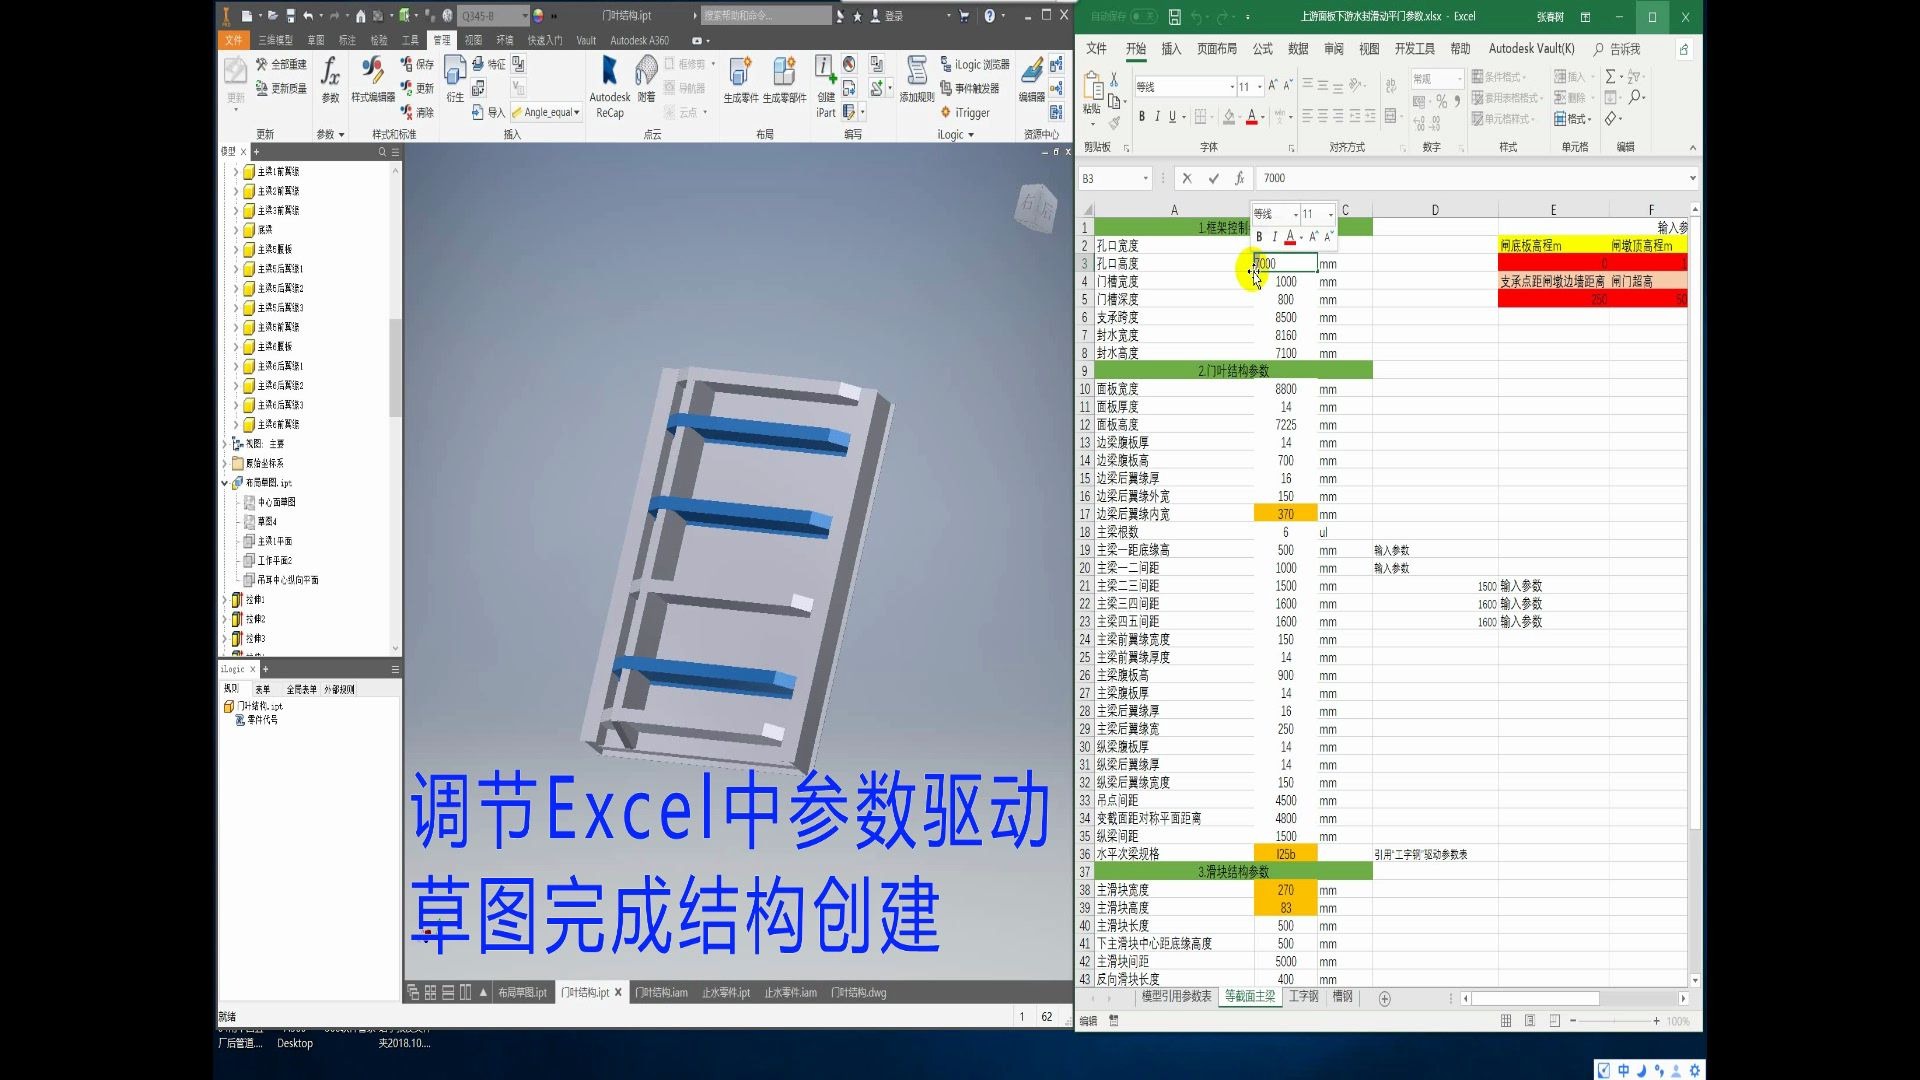Click the 等截面主王 sheet tab in Excel
Screen dimensions: 1920x1080
pos(1247,997)
